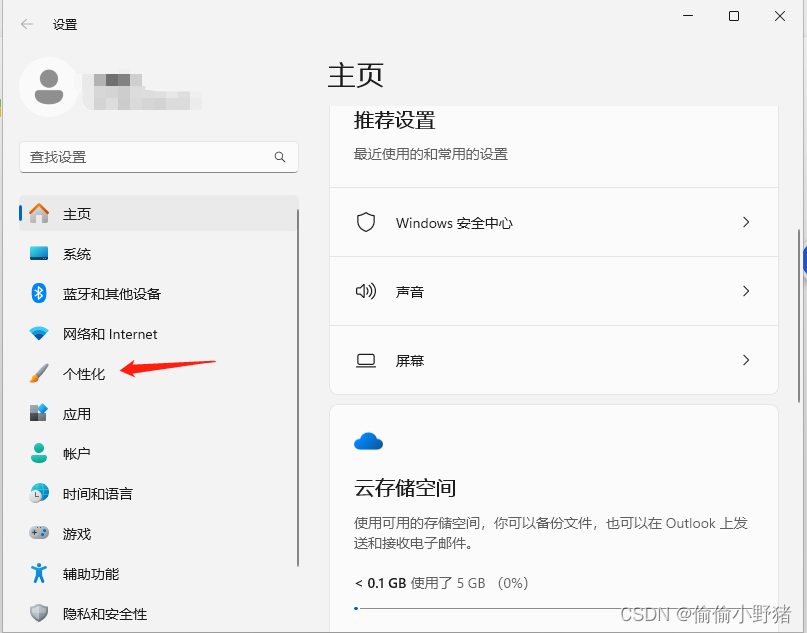This screenshot has width=807, height=633.
Task: Click the 云存储空间 card heading
Action: pyautogui.click(x=405, y=488)
